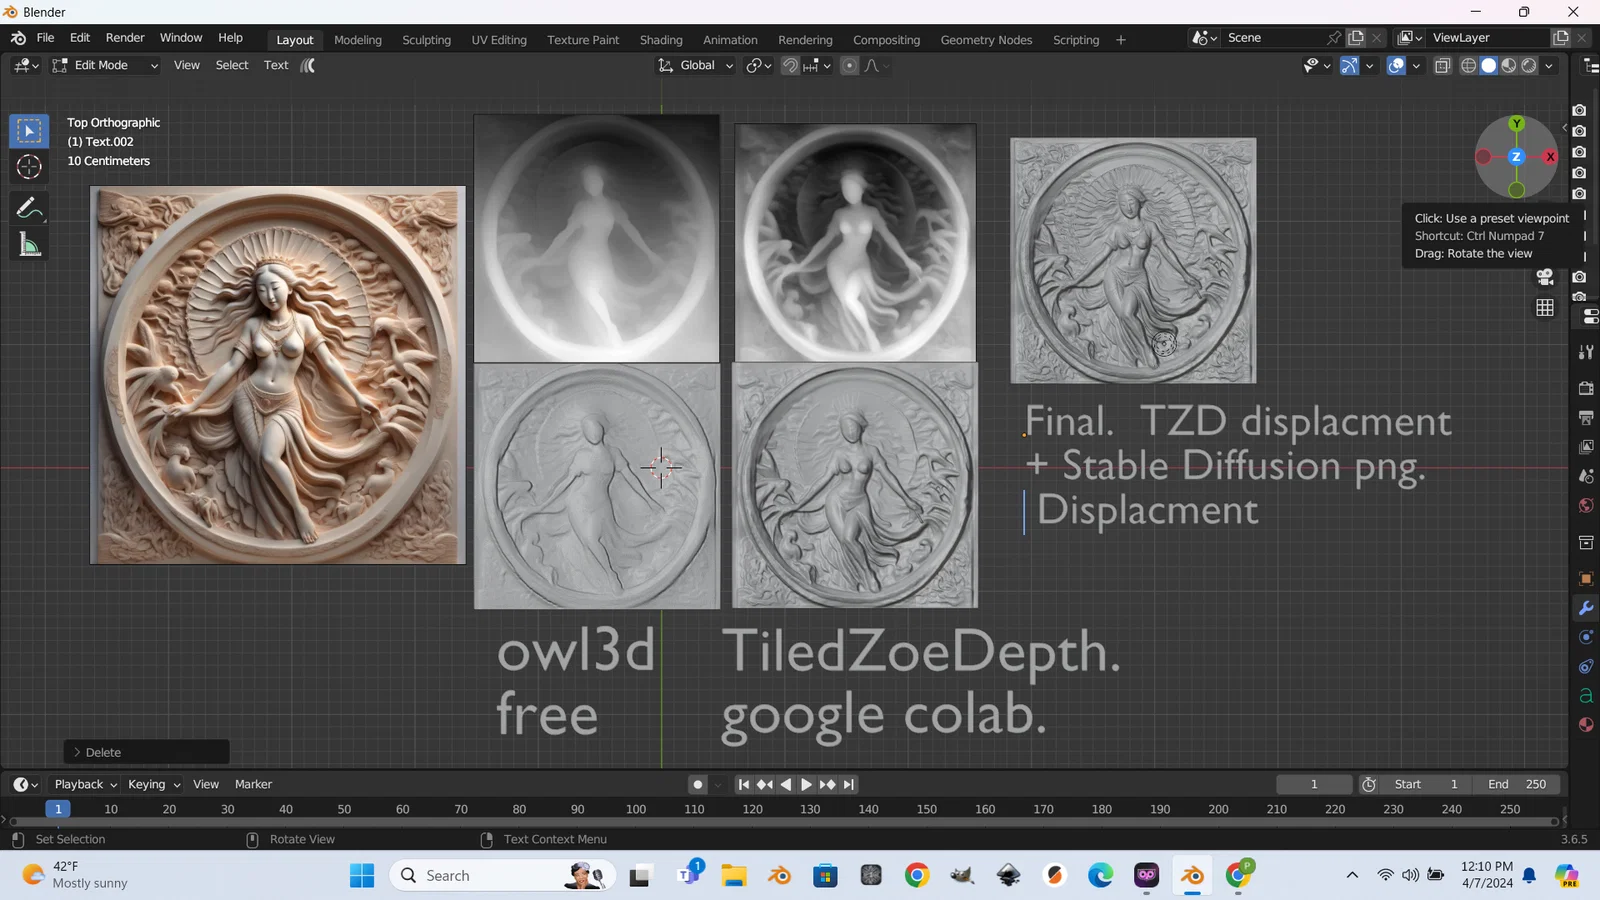Open the Object Constraints properties tab
The width and height of the screenshot is (1600, 900).
[1586, 666]
